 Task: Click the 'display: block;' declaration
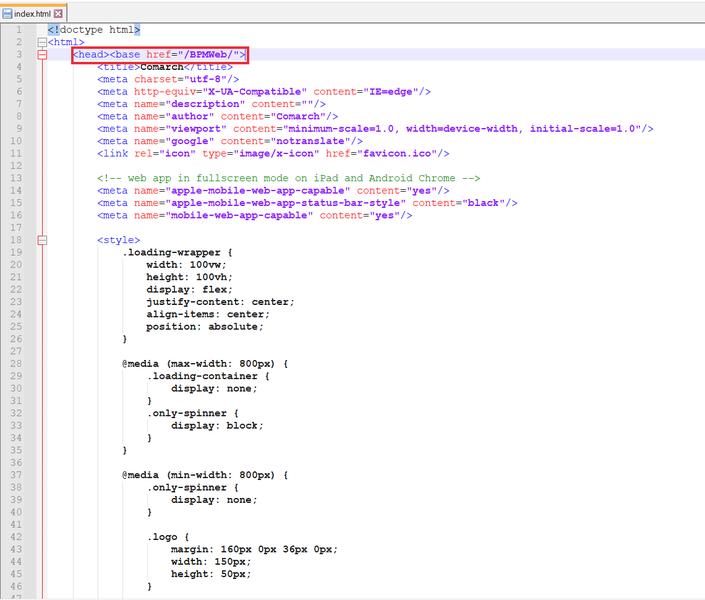[x=217, y=425]
